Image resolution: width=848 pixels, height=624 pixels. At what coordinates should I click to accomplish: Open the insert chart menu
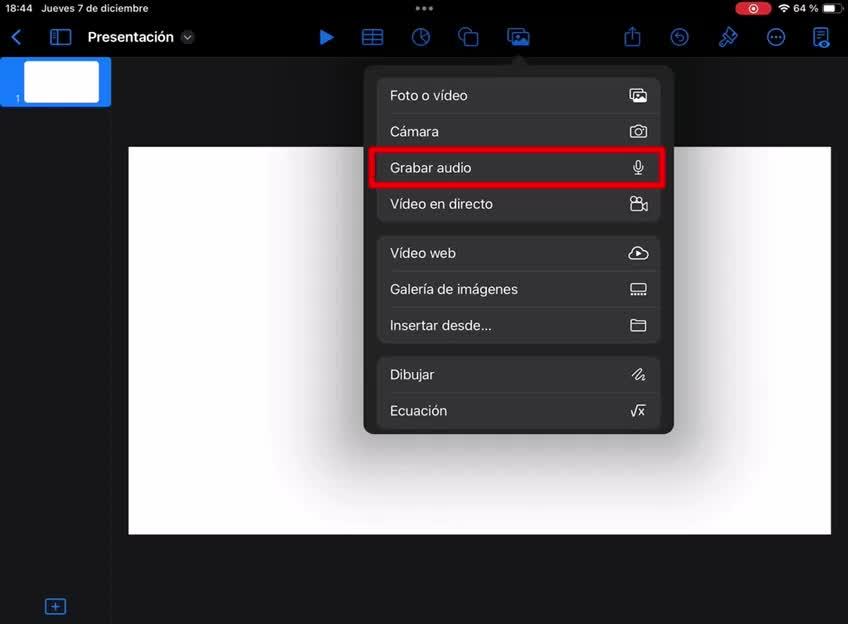click(x=421, y=37)
